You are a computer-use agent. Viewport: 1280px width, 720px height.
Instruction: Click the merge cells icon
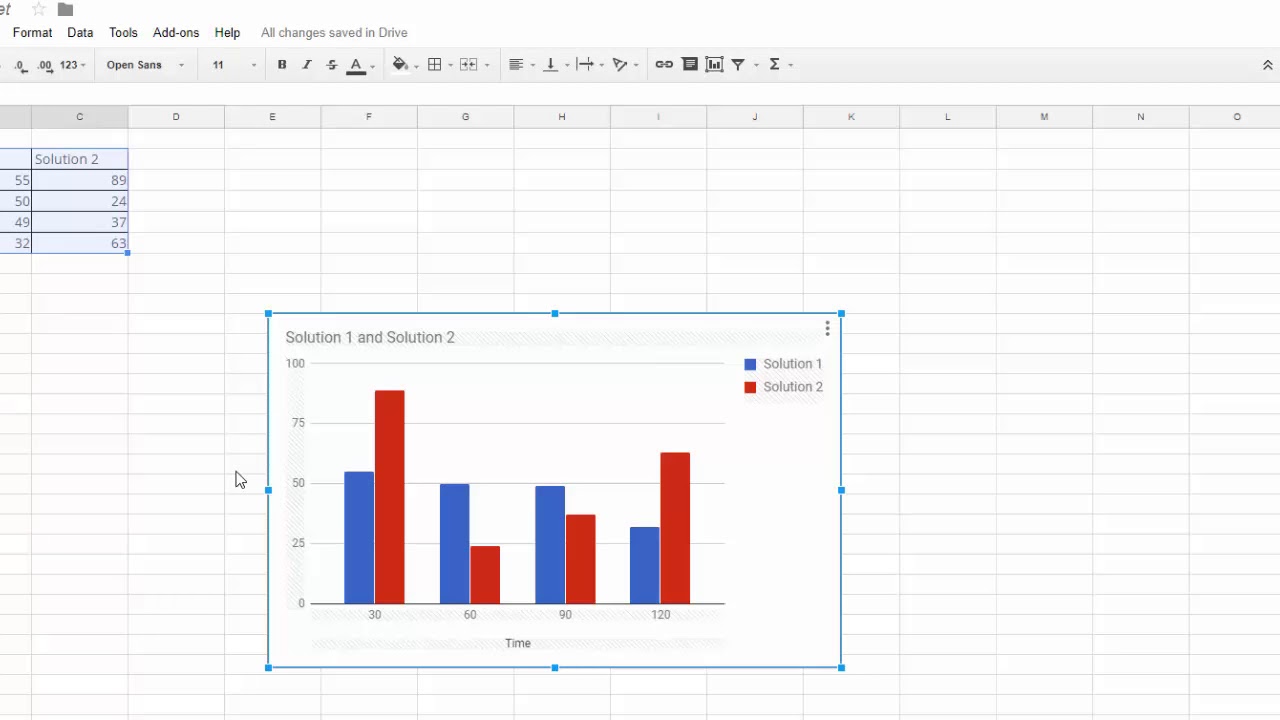point(468,65)
